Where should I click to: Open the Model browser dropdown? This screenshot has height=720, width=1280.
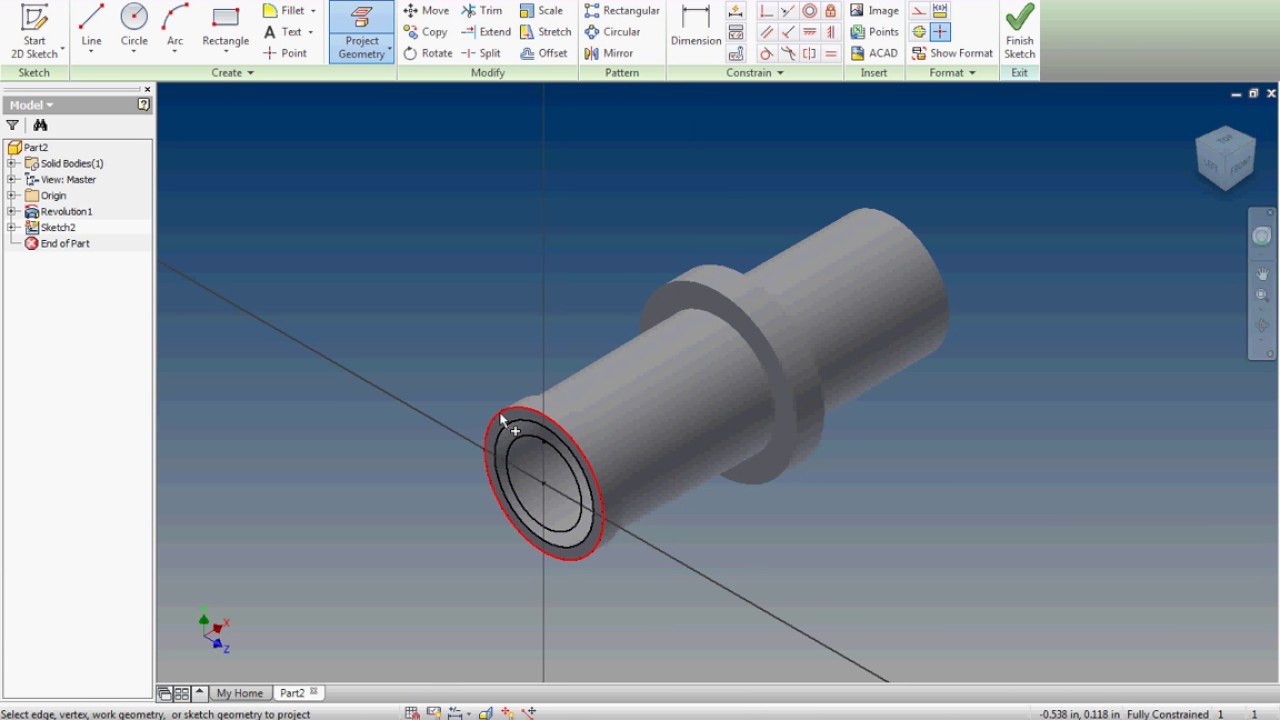point(31,105)
